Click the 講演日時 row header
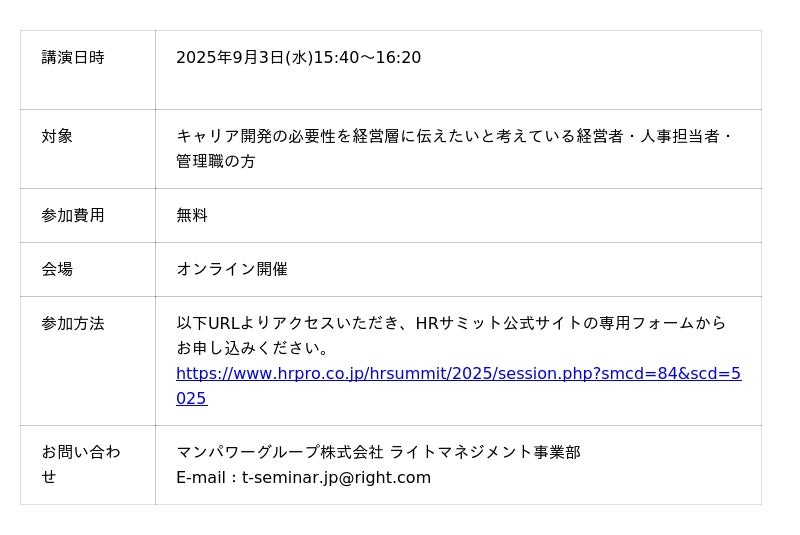Viewport: 800px width, 535px height. click(x=73, y=58)
